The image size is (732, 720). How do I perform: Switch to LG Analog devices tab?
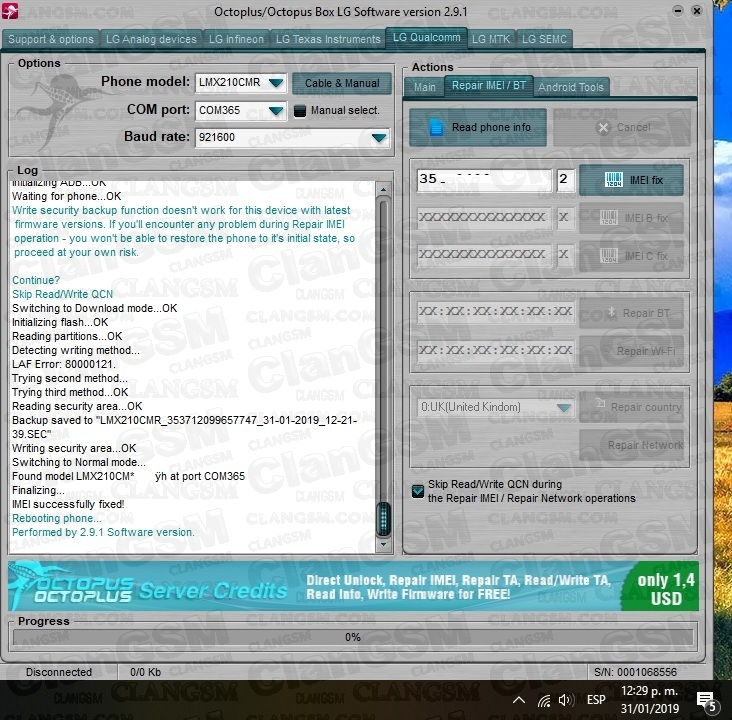[x=151, y=39]
